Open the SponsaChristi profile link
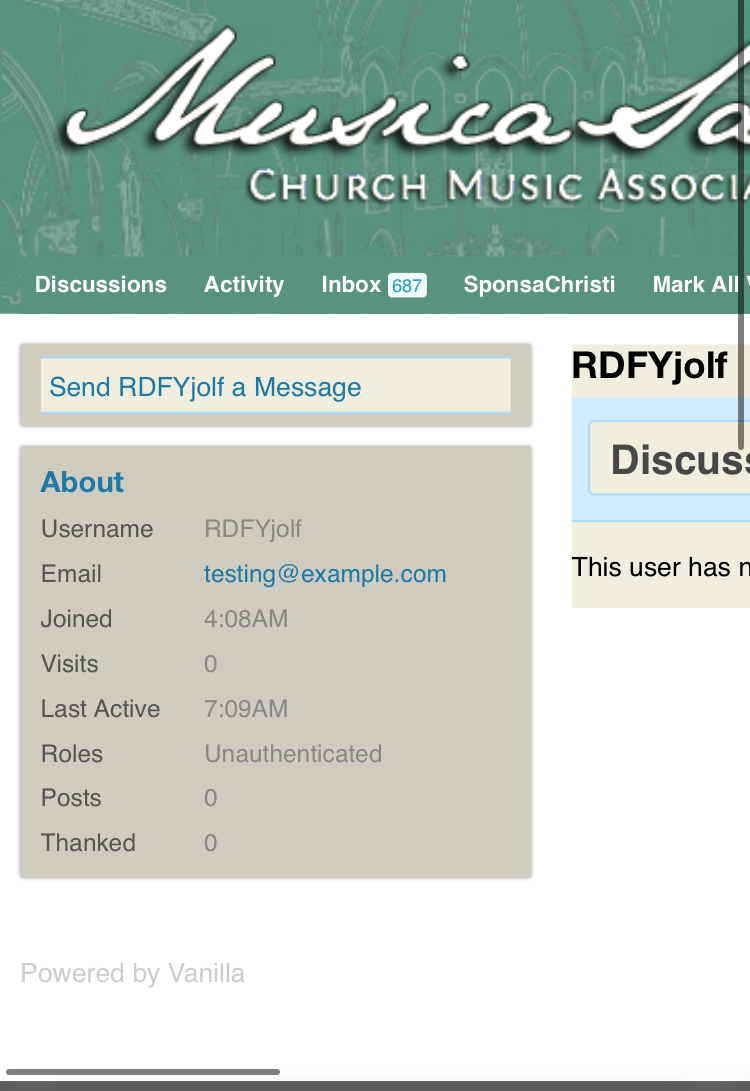The width and height of the screenshot is (750, 1091). tap(539, 285)
